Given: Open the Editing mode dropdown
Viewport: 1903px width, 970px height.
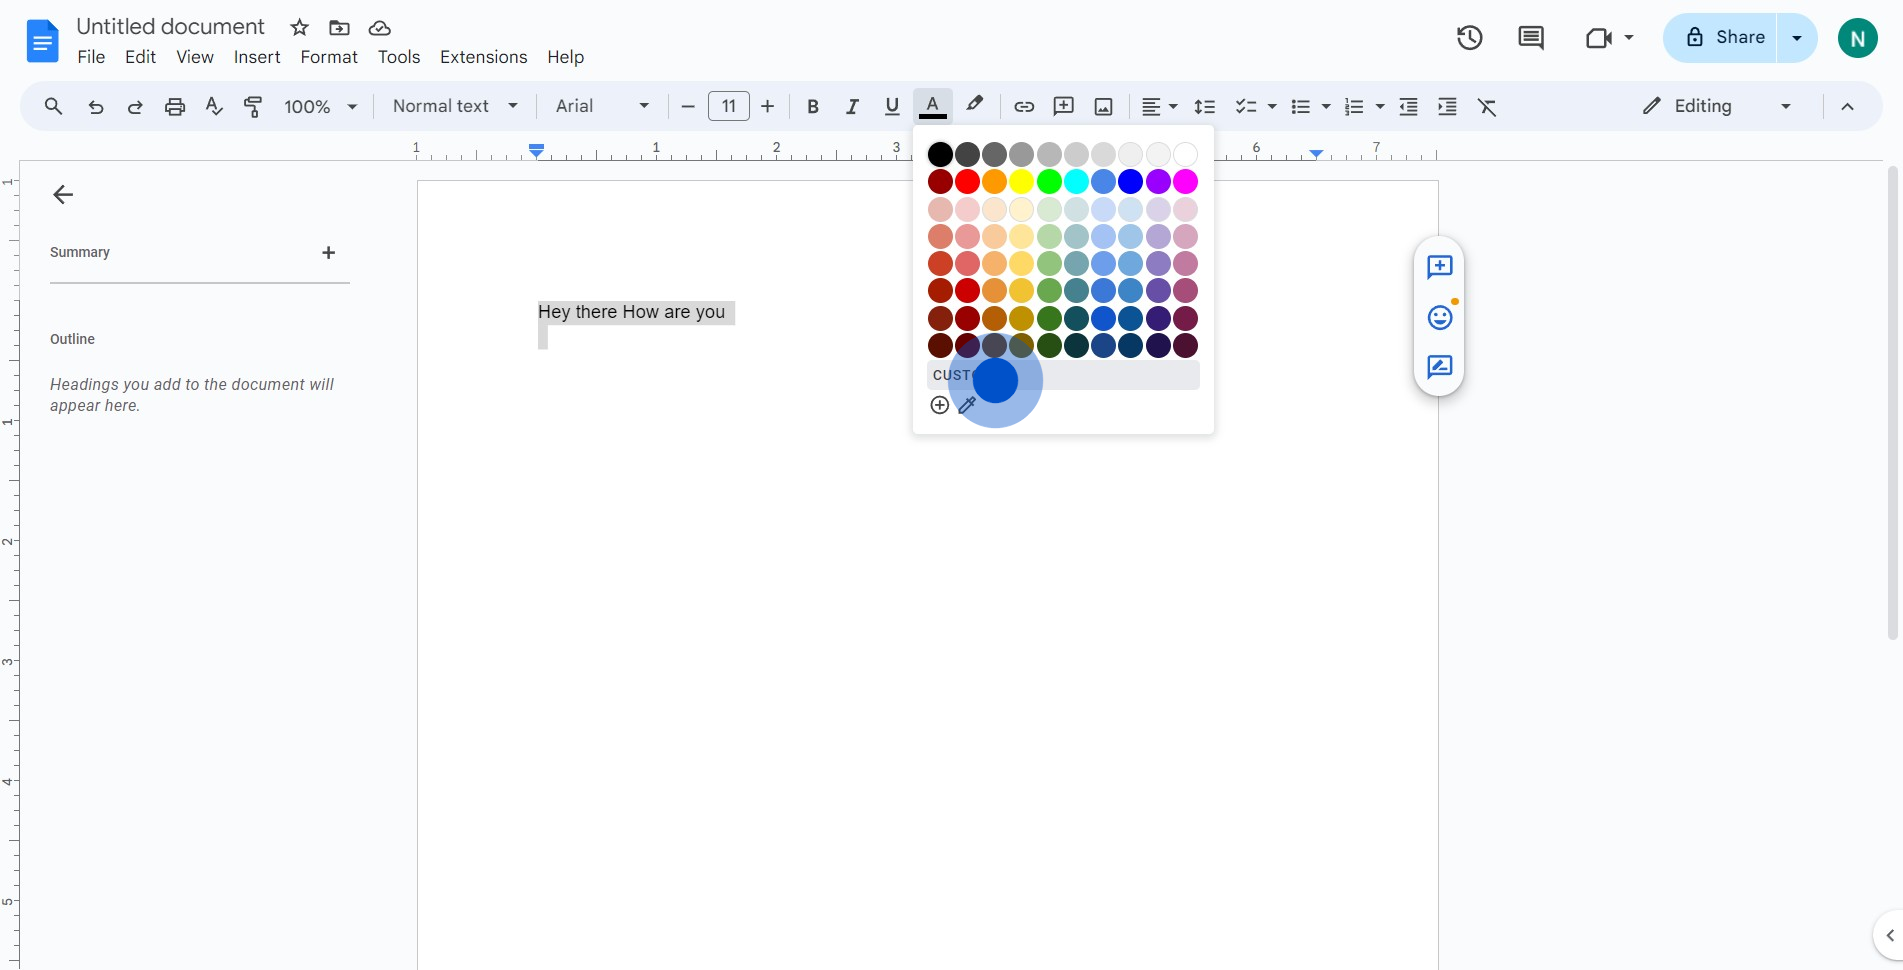Looking at the screenshot, I should coord(1716,106).
